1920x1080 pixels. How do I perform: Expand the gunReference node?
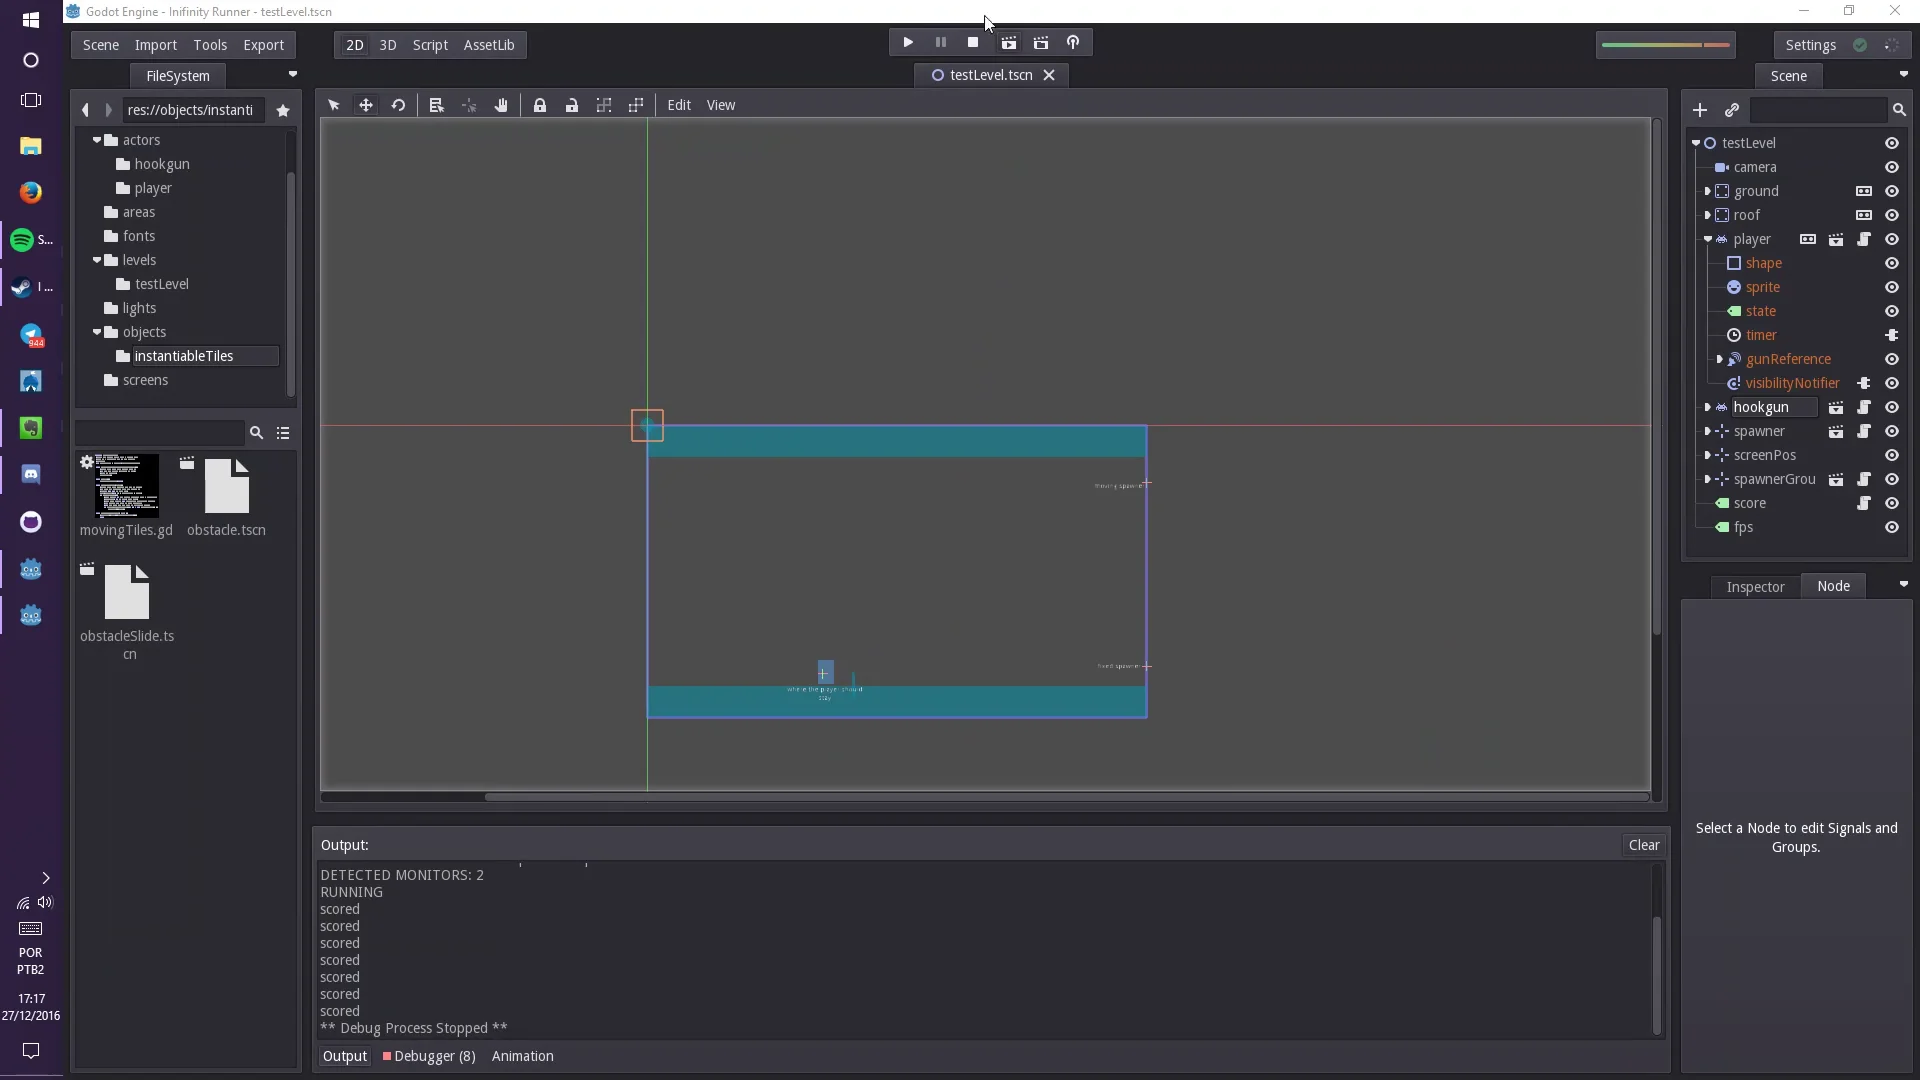coord(1720,359)
